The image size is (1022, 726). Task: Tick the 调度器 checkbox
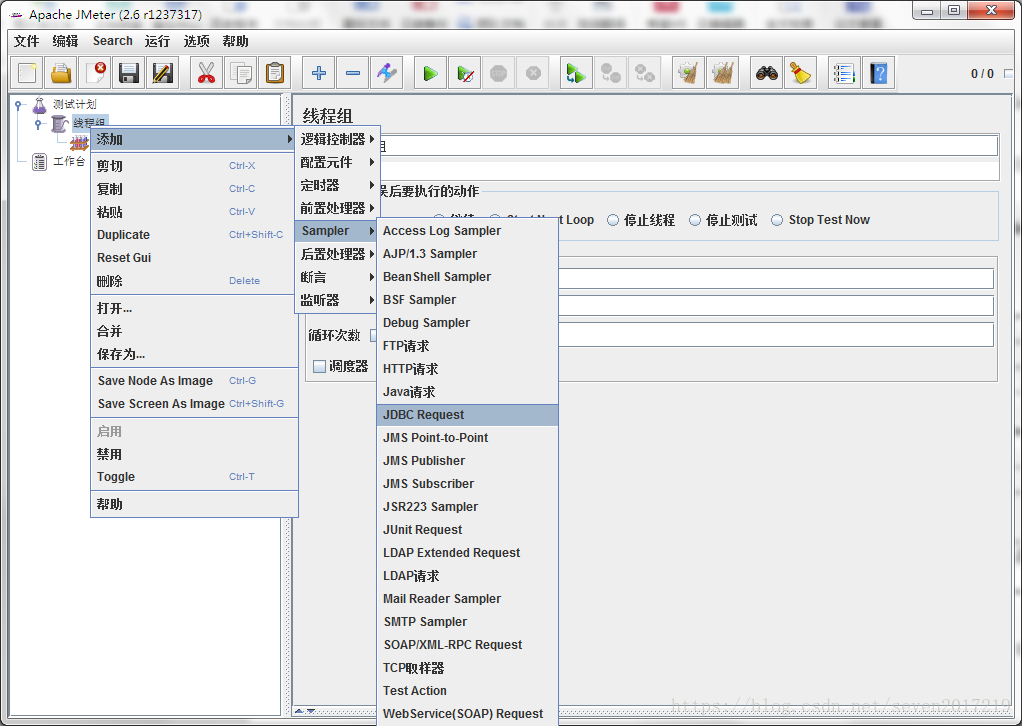[x=319, y=366]
